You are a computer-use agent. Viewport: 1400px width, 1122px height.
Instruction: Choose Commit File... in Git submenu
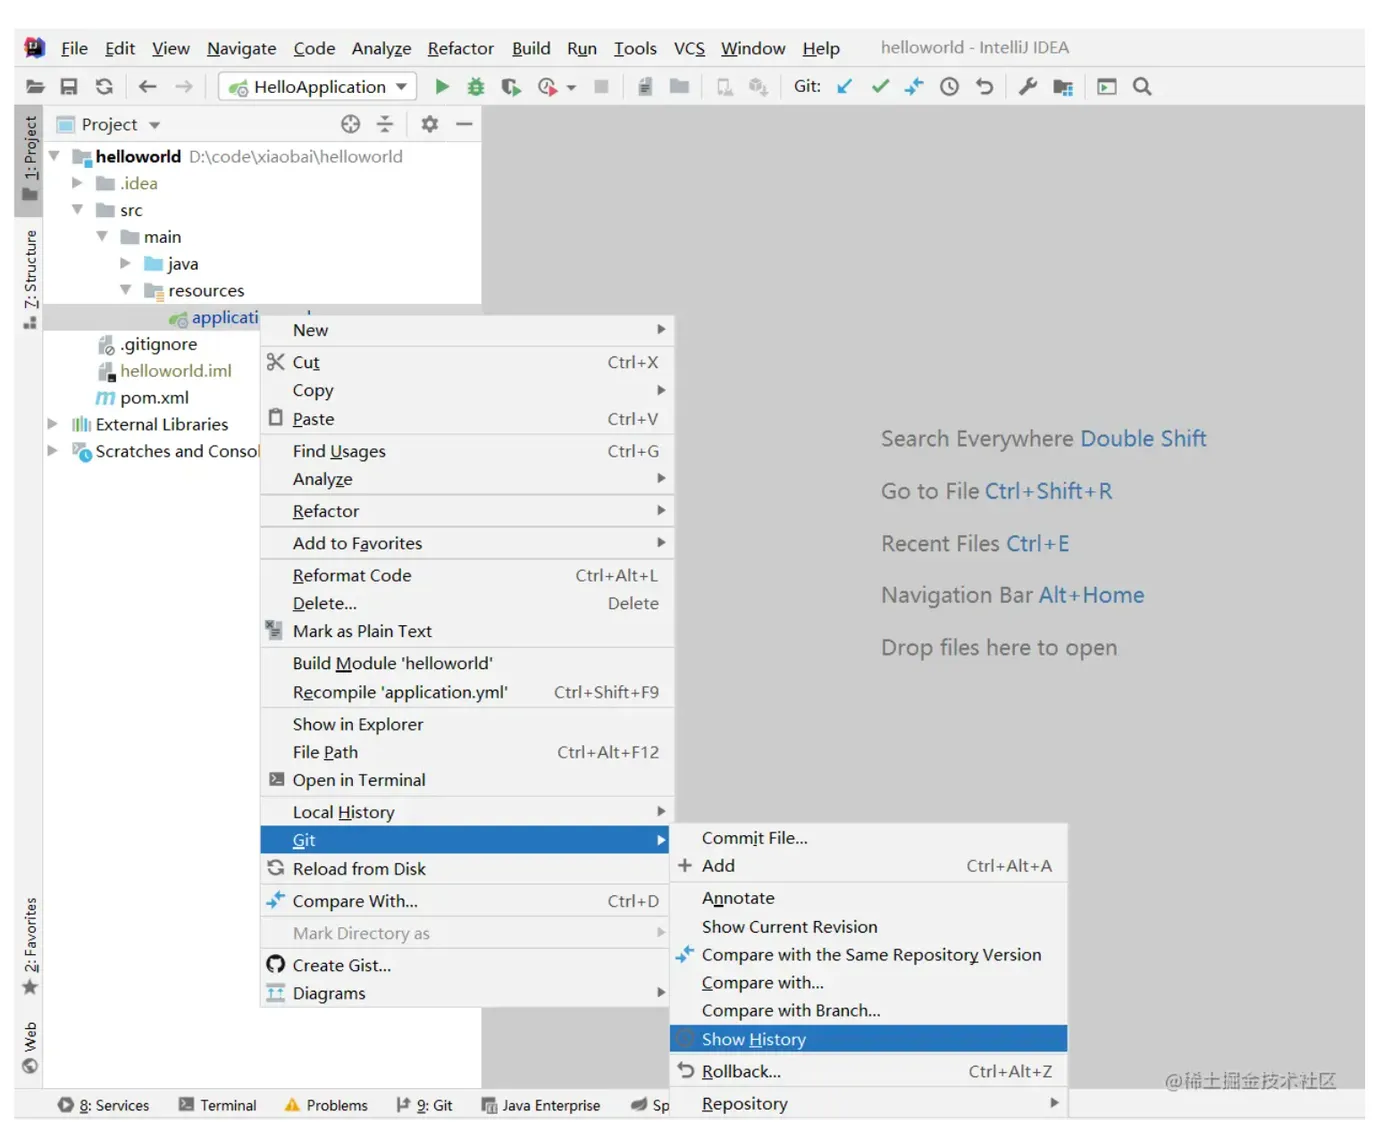point(868,838)
